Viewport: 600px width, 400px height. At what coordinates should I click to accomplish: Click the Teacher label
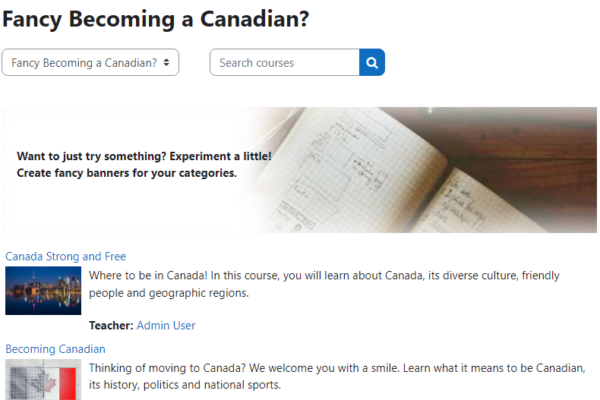tap(110, 325)
